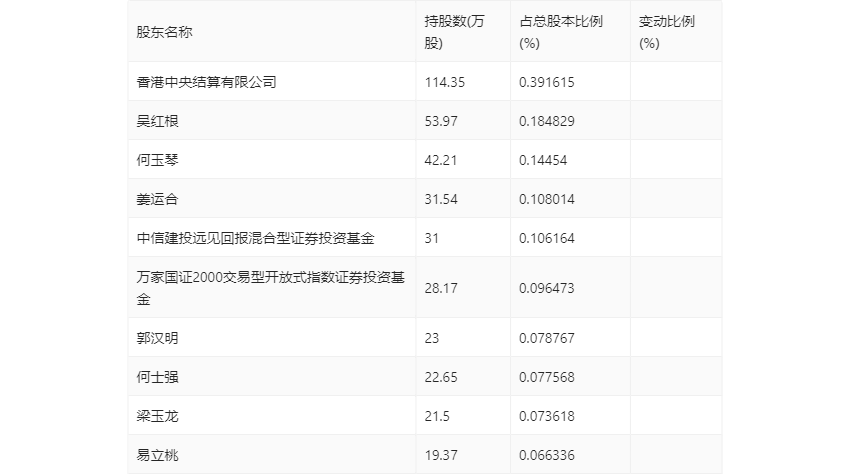Click the 占总股本比例(%) column header

561,32
